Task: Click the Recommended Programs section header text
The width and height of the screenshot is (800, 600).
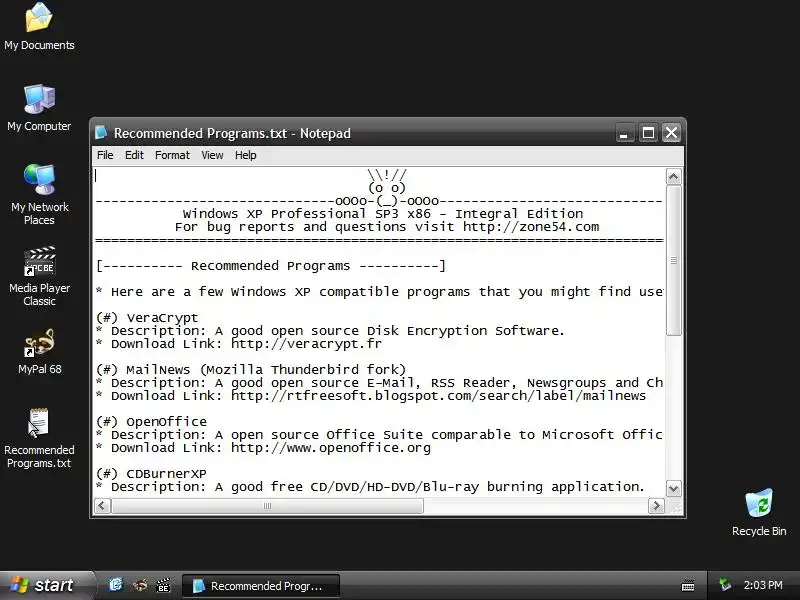Action: pyautogui.click(x=271, y=266)
